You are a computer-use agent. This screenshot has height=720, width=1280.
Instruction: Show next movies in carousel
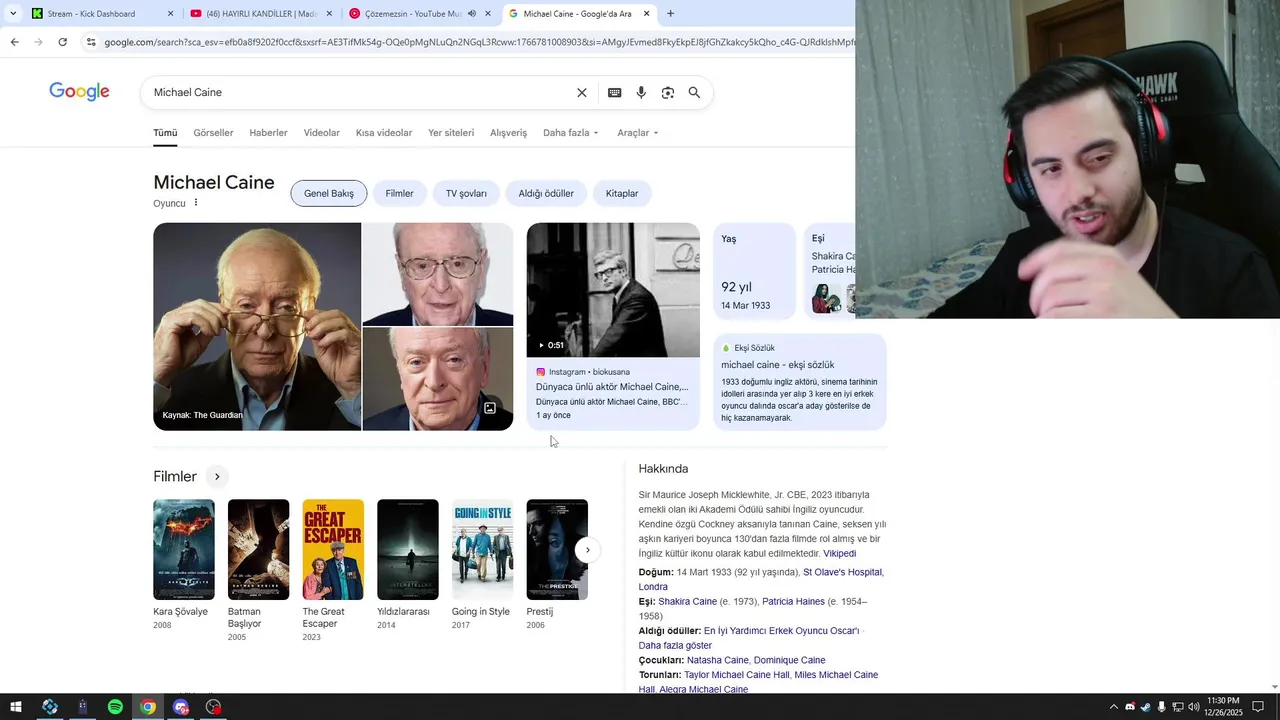(588, 550)
